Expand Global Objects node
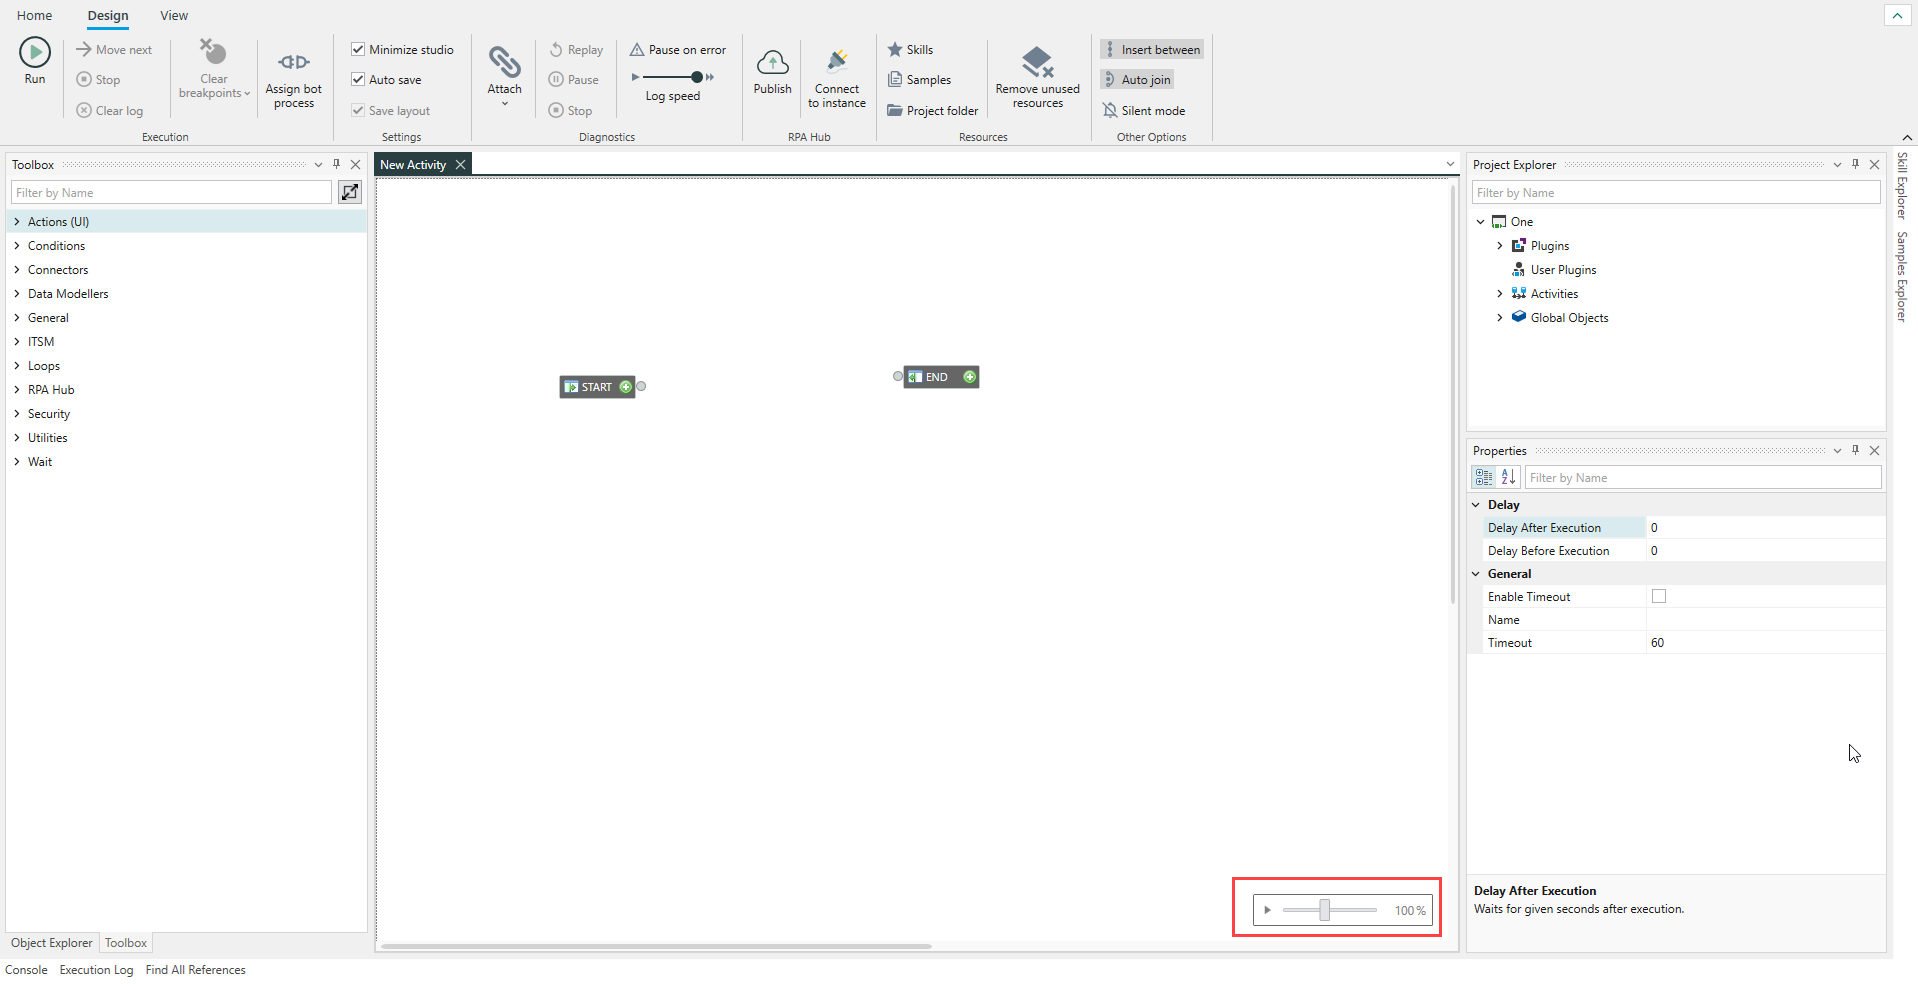 click(x=1500, y=318)
